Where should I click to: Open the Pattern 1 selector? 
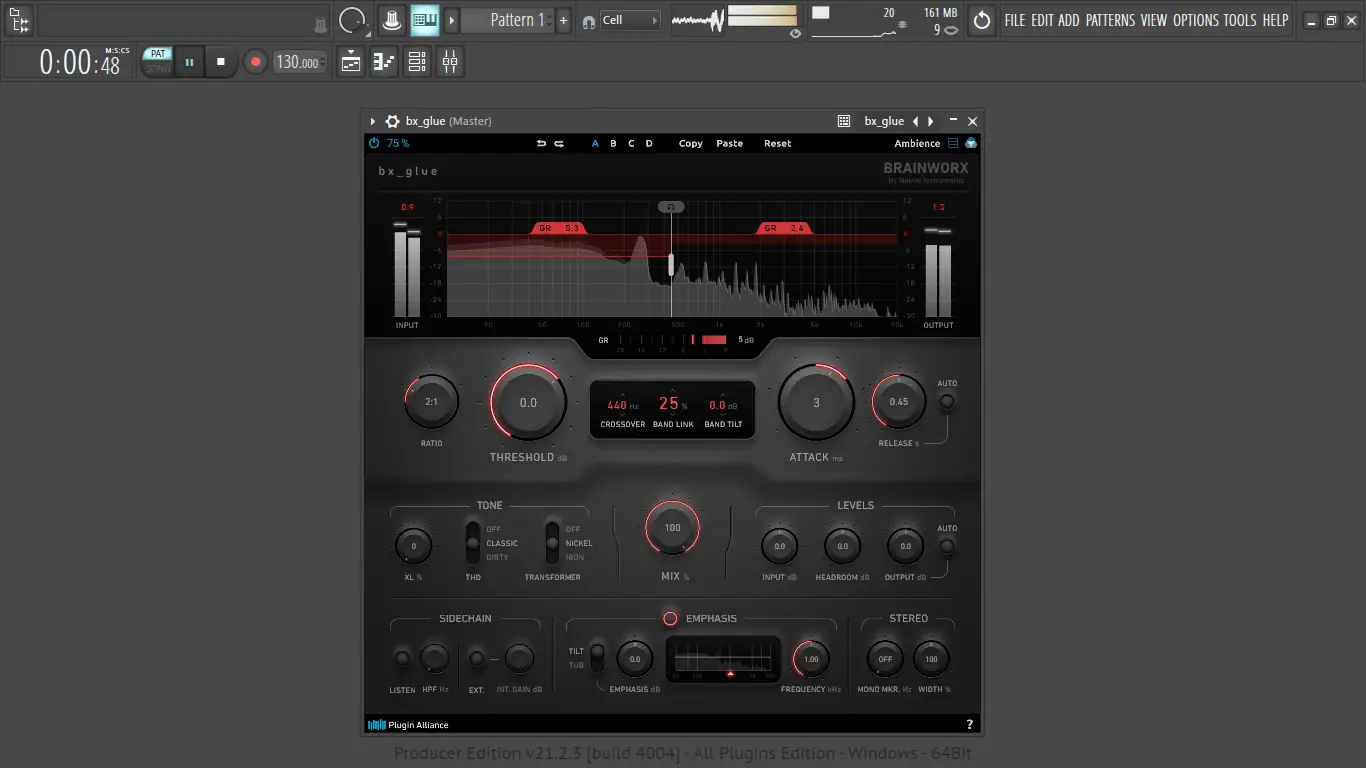[x=512, y=20]
